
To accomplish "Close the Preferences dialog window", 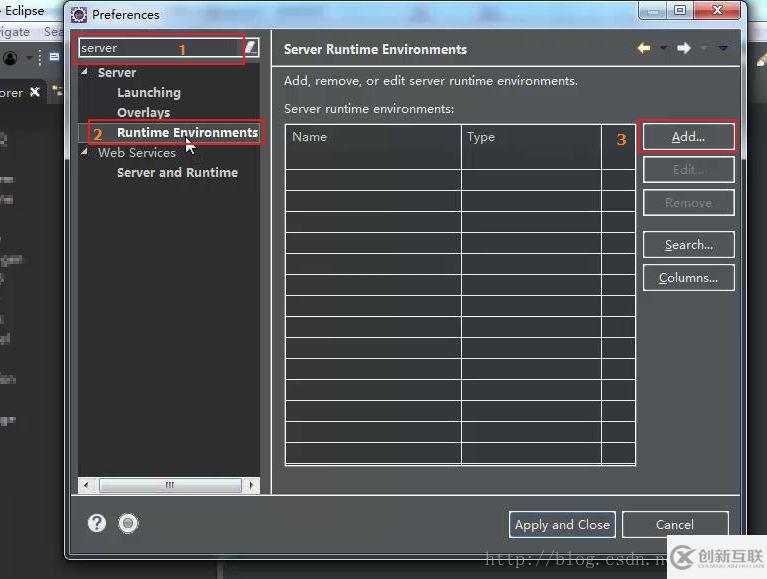I will (x=717, y=10).
